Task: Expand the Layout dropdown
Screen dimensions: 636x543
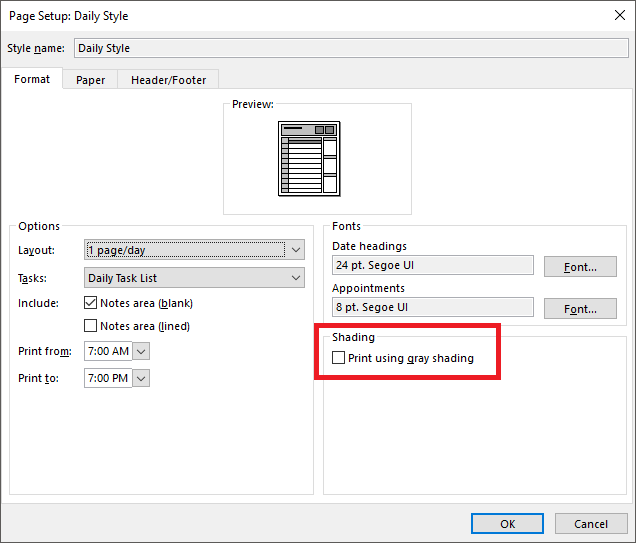Action: [x=296, y=250]
